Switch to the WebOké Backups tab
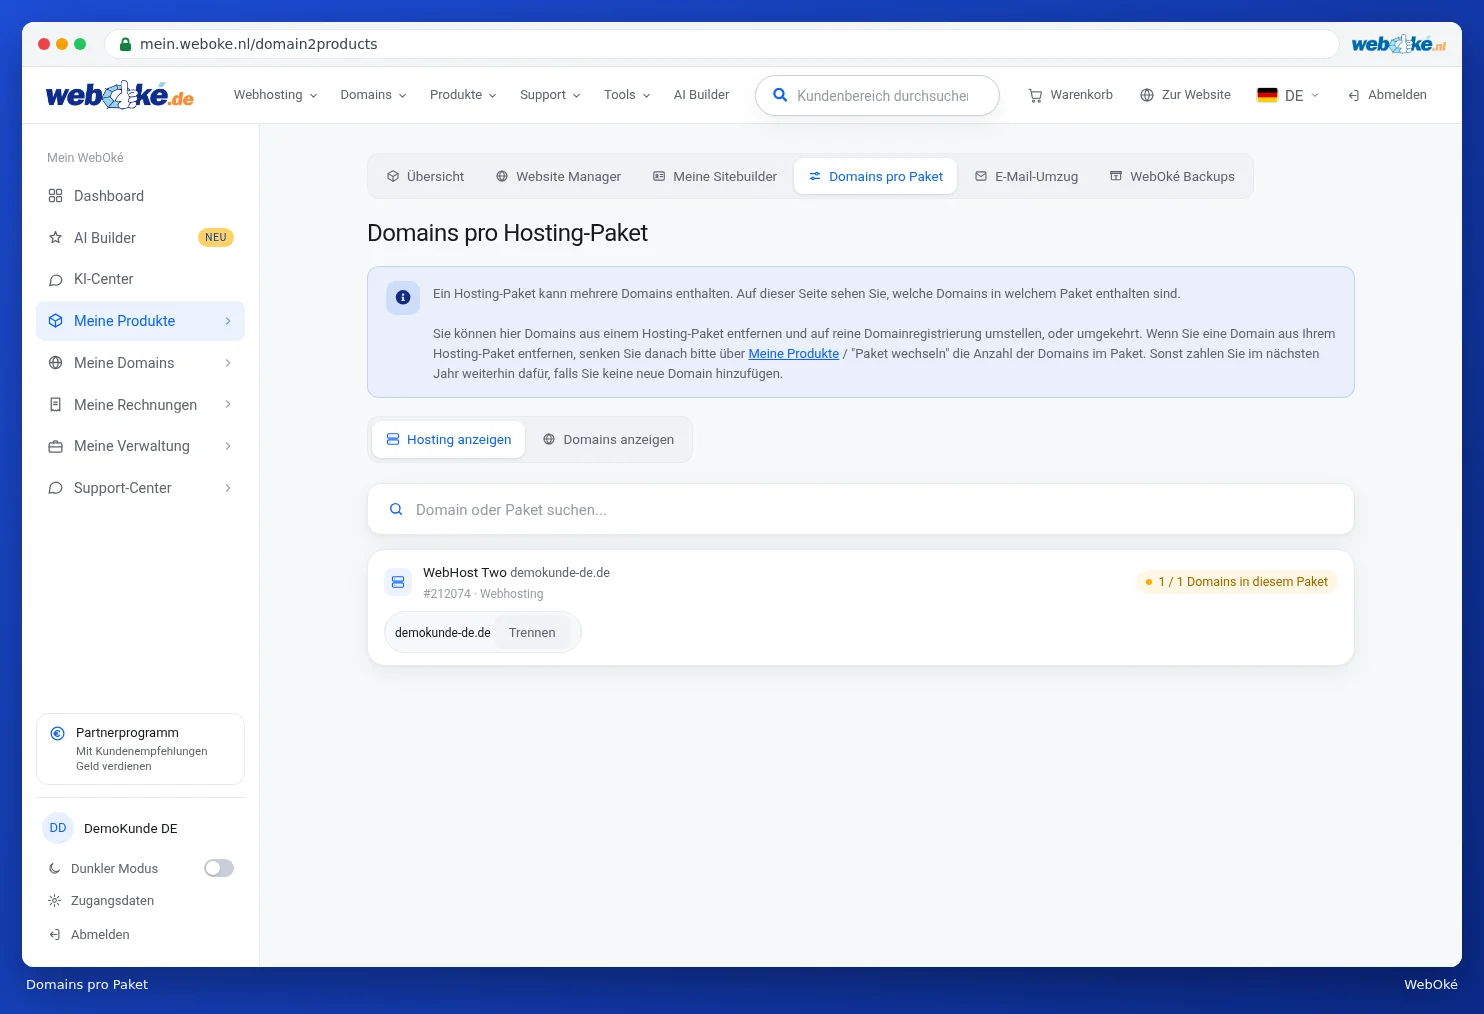The height and width of the screenshot is (1014, 1484). click(x=1172, y=176)
